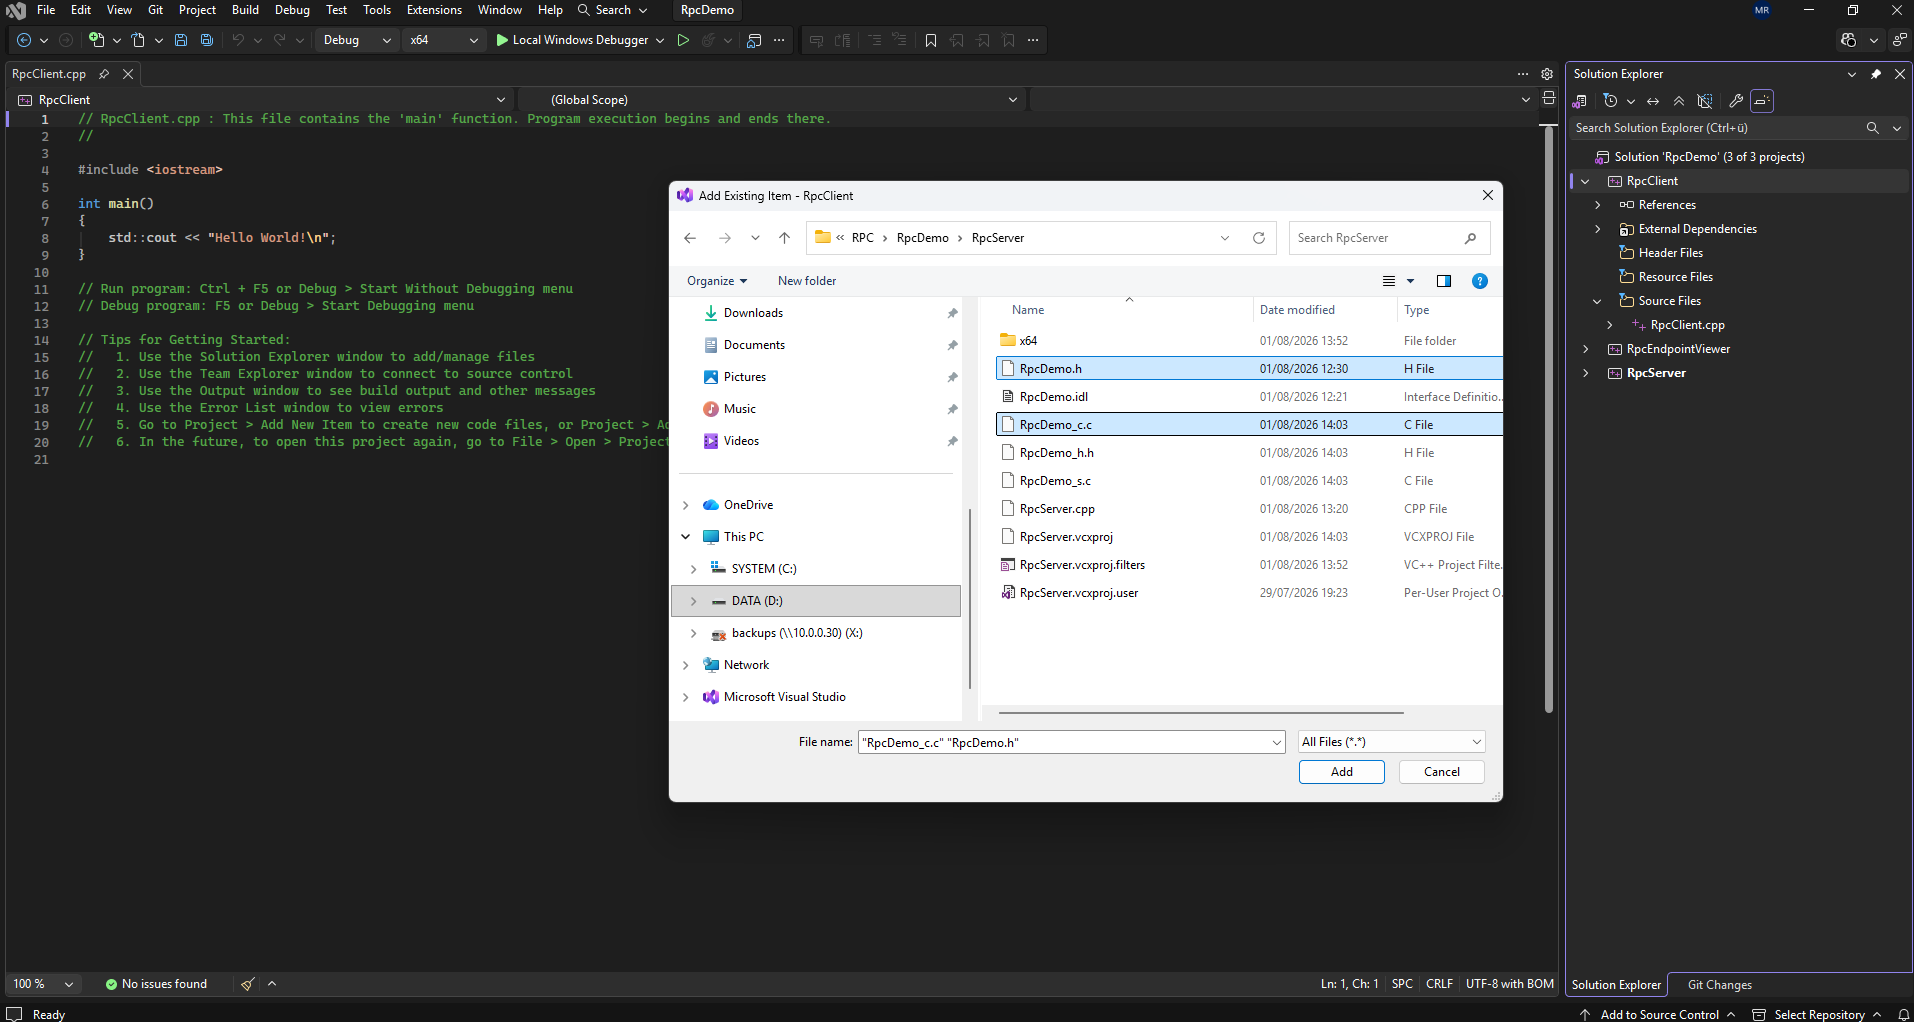
Task: Expand the RpcEndpointViewer project node
Action: (1585, 349)
